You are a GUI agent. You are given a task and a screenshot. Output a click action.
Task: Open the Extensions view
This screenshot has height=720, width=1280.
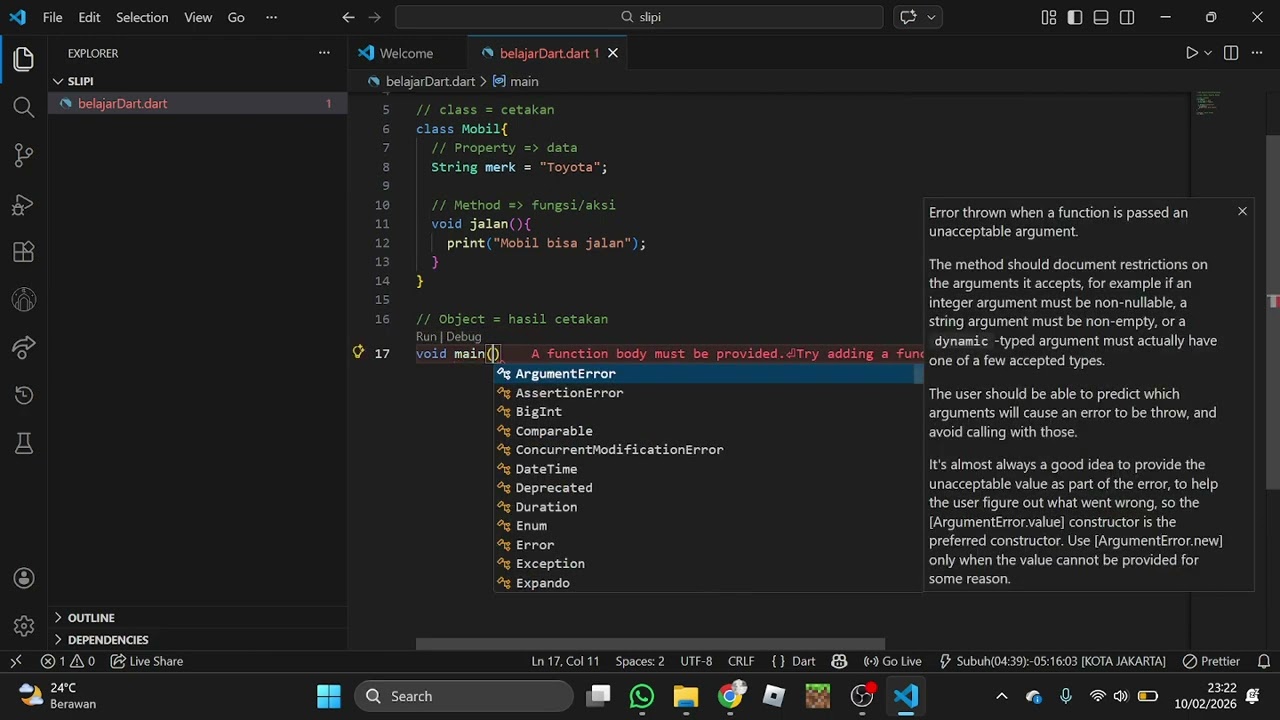coord(24,252)
